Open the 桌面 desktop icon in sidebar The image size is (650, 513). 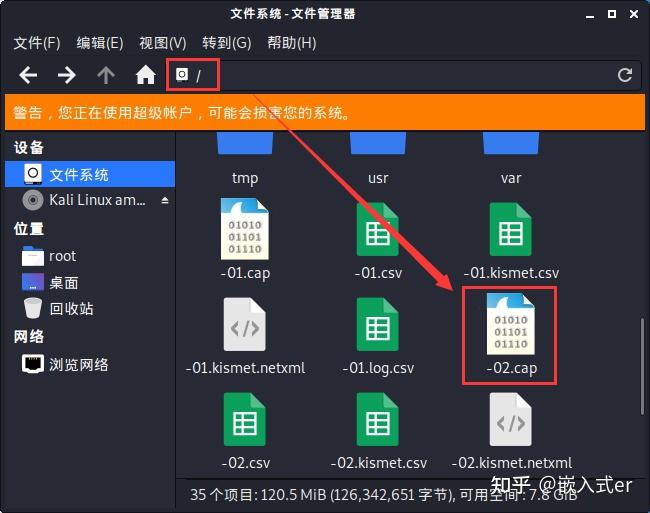click(32, 282)
